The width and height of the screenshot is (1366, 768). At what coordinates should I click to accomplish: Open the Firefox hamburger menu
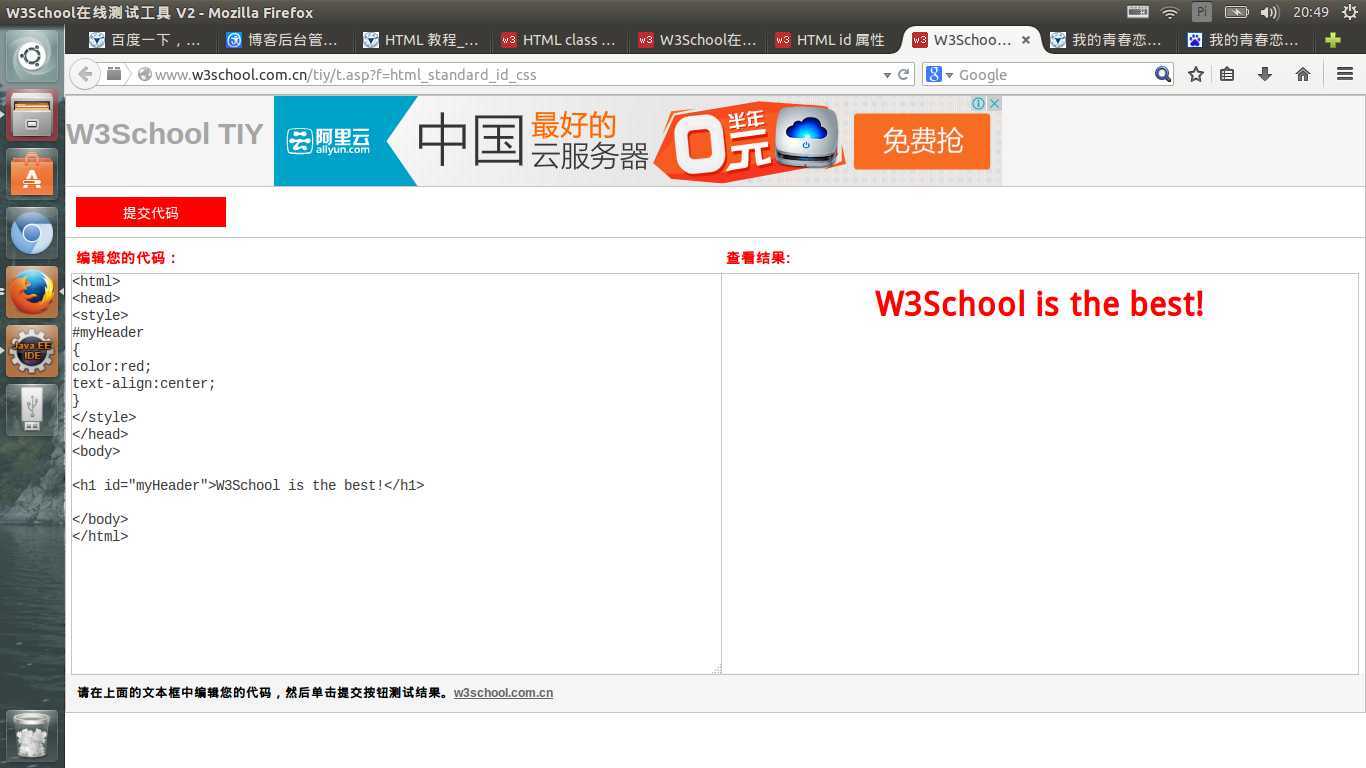click(1345, 74)
